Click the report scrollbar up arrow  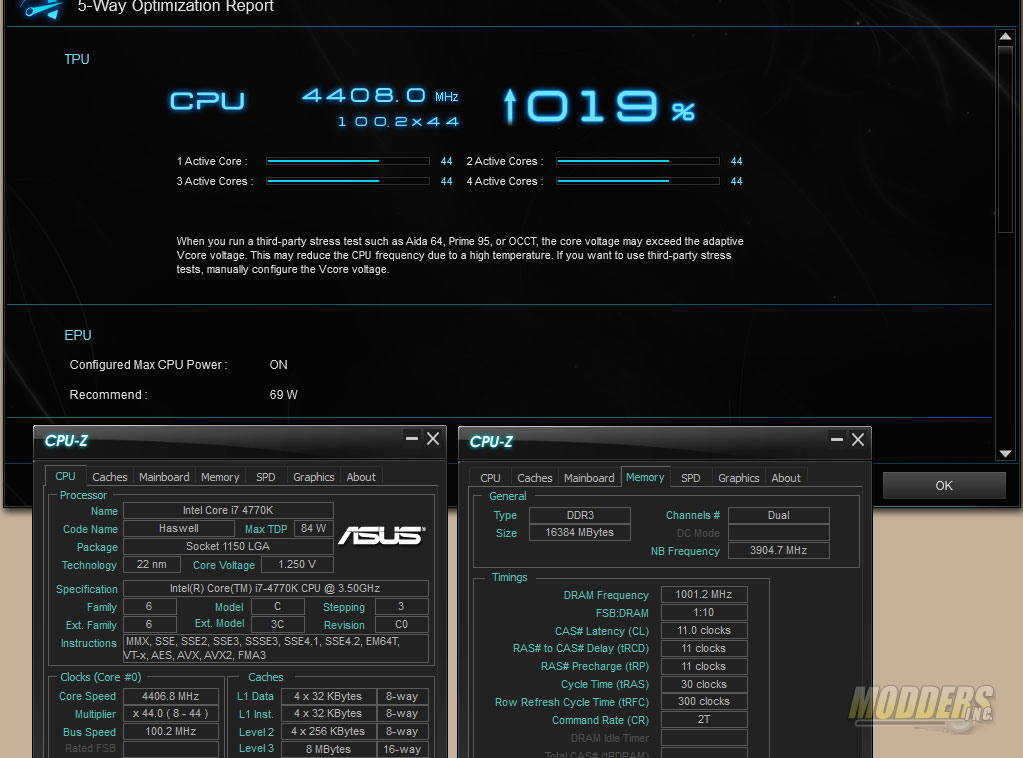(x=1005, y=37)
